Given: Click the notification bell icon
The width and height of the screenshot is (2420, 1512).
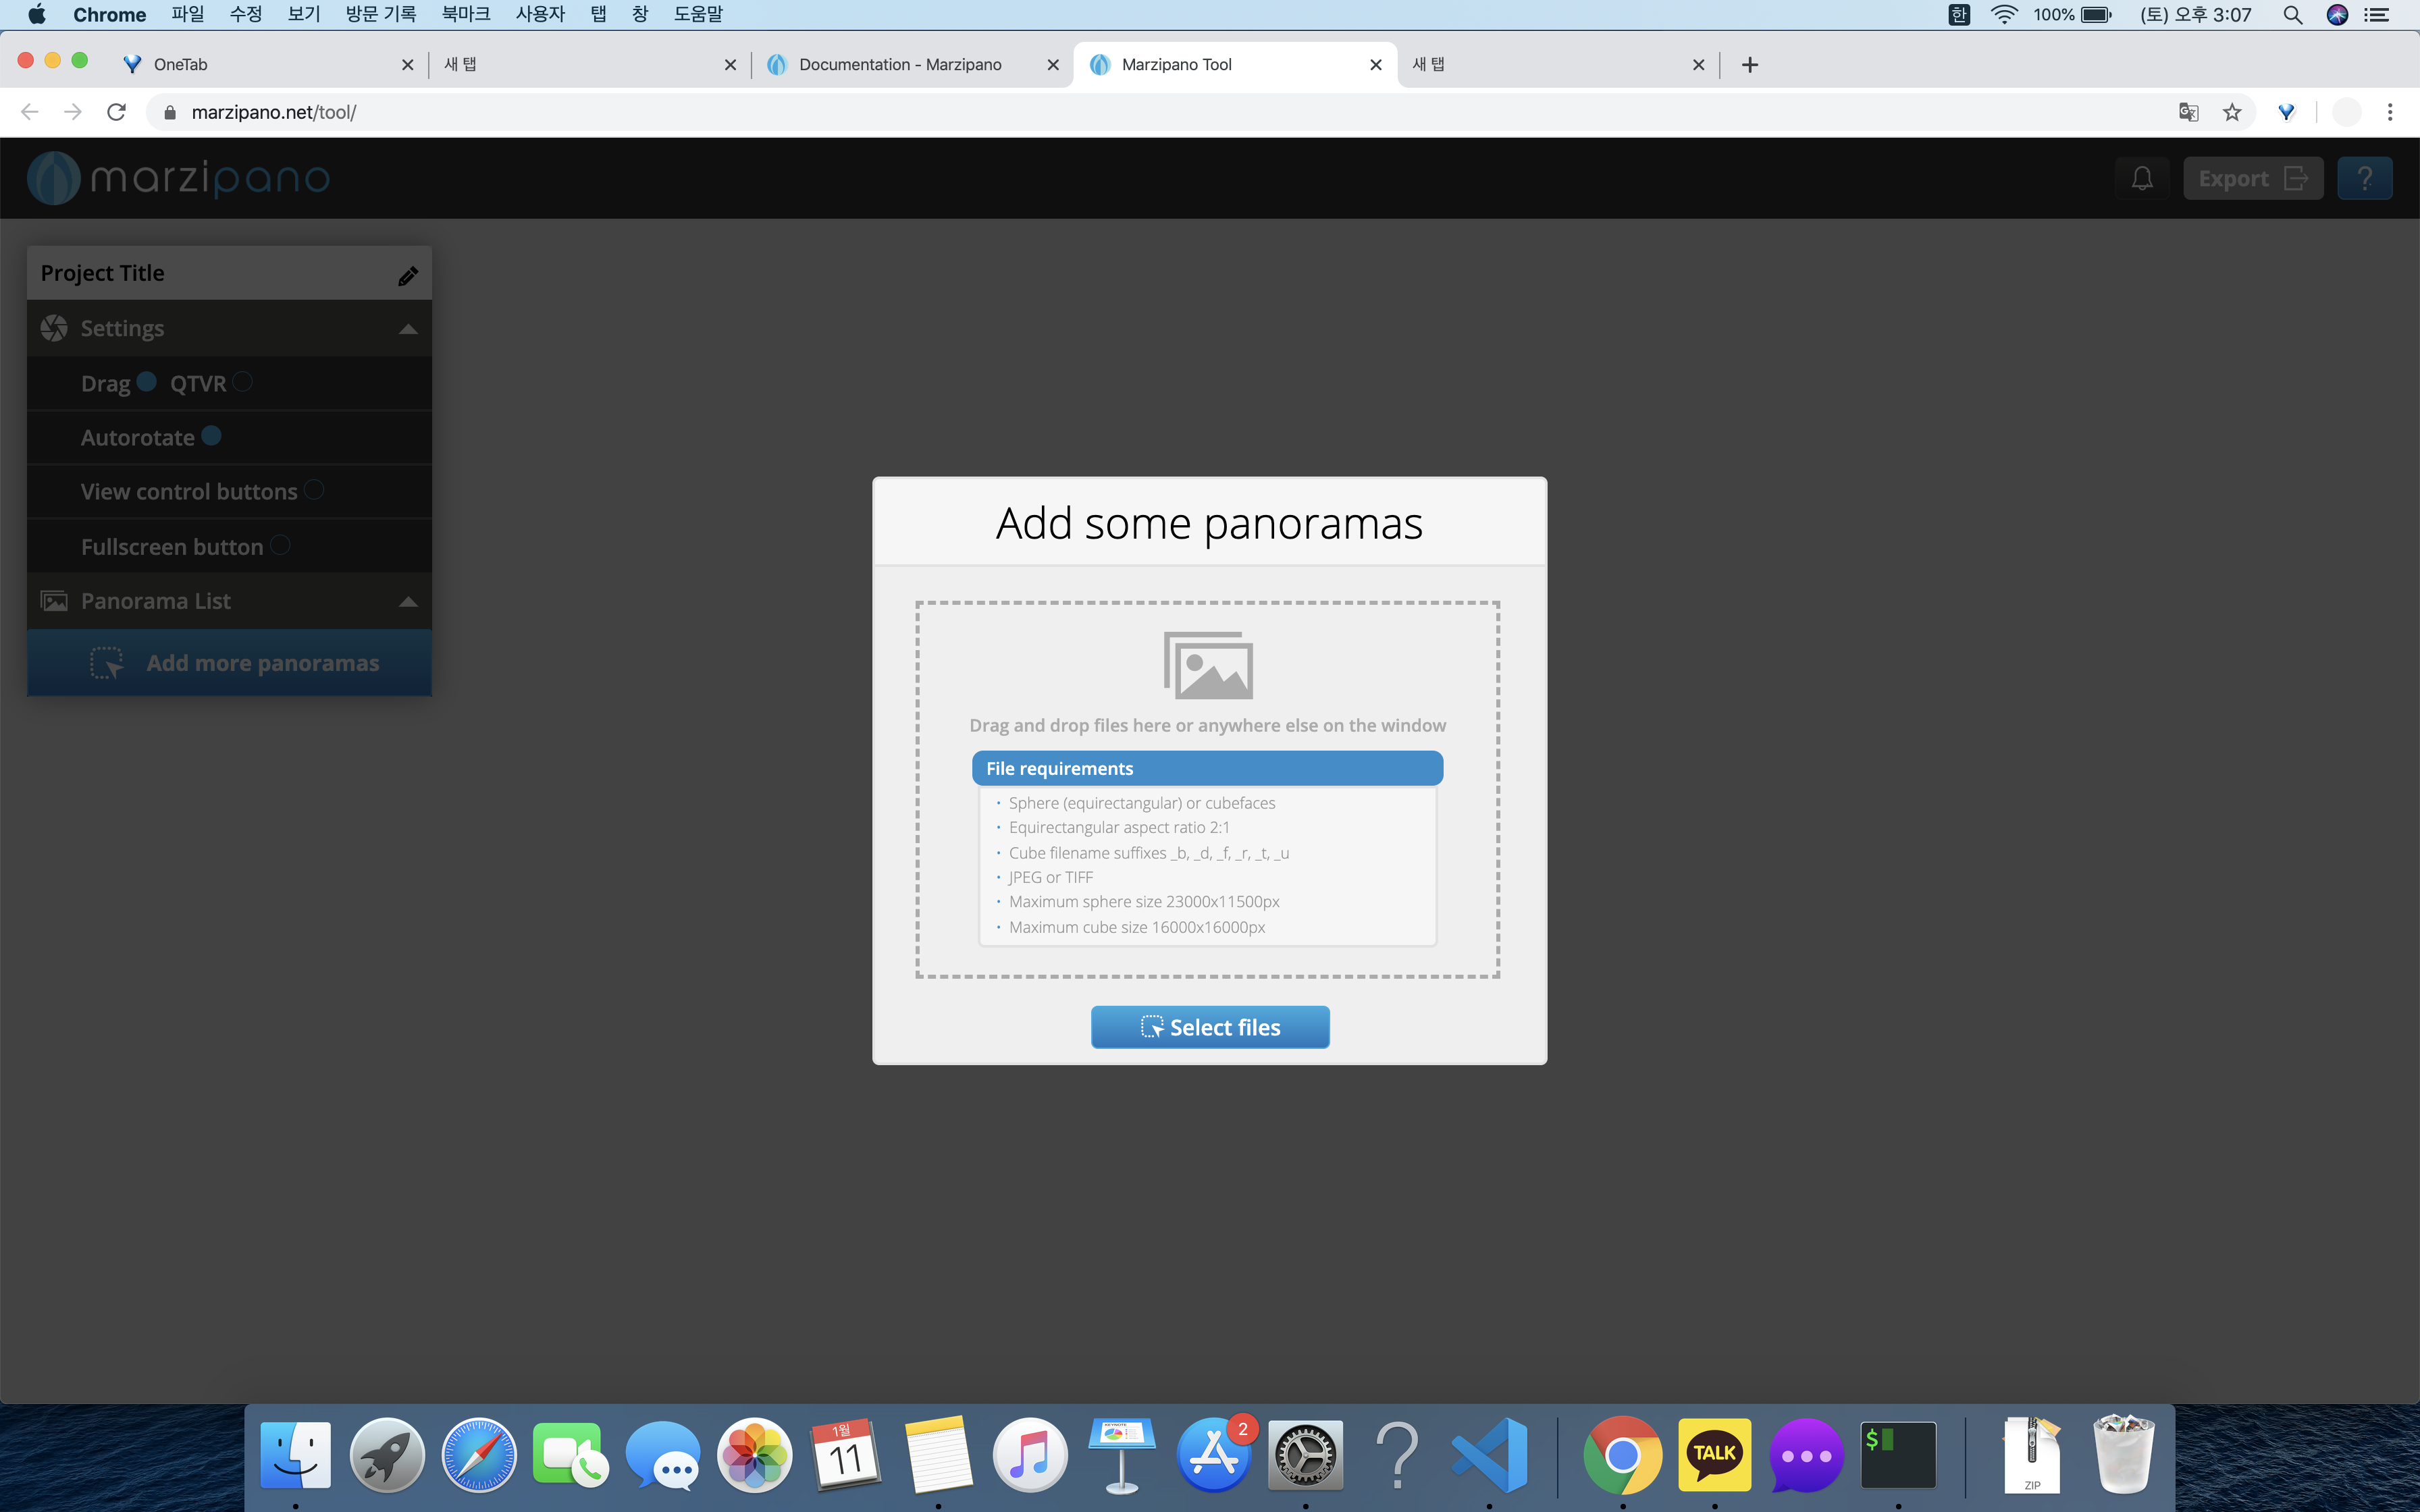Looking at the screenshot, I should pyautogui.click(x=2141, y=179).
